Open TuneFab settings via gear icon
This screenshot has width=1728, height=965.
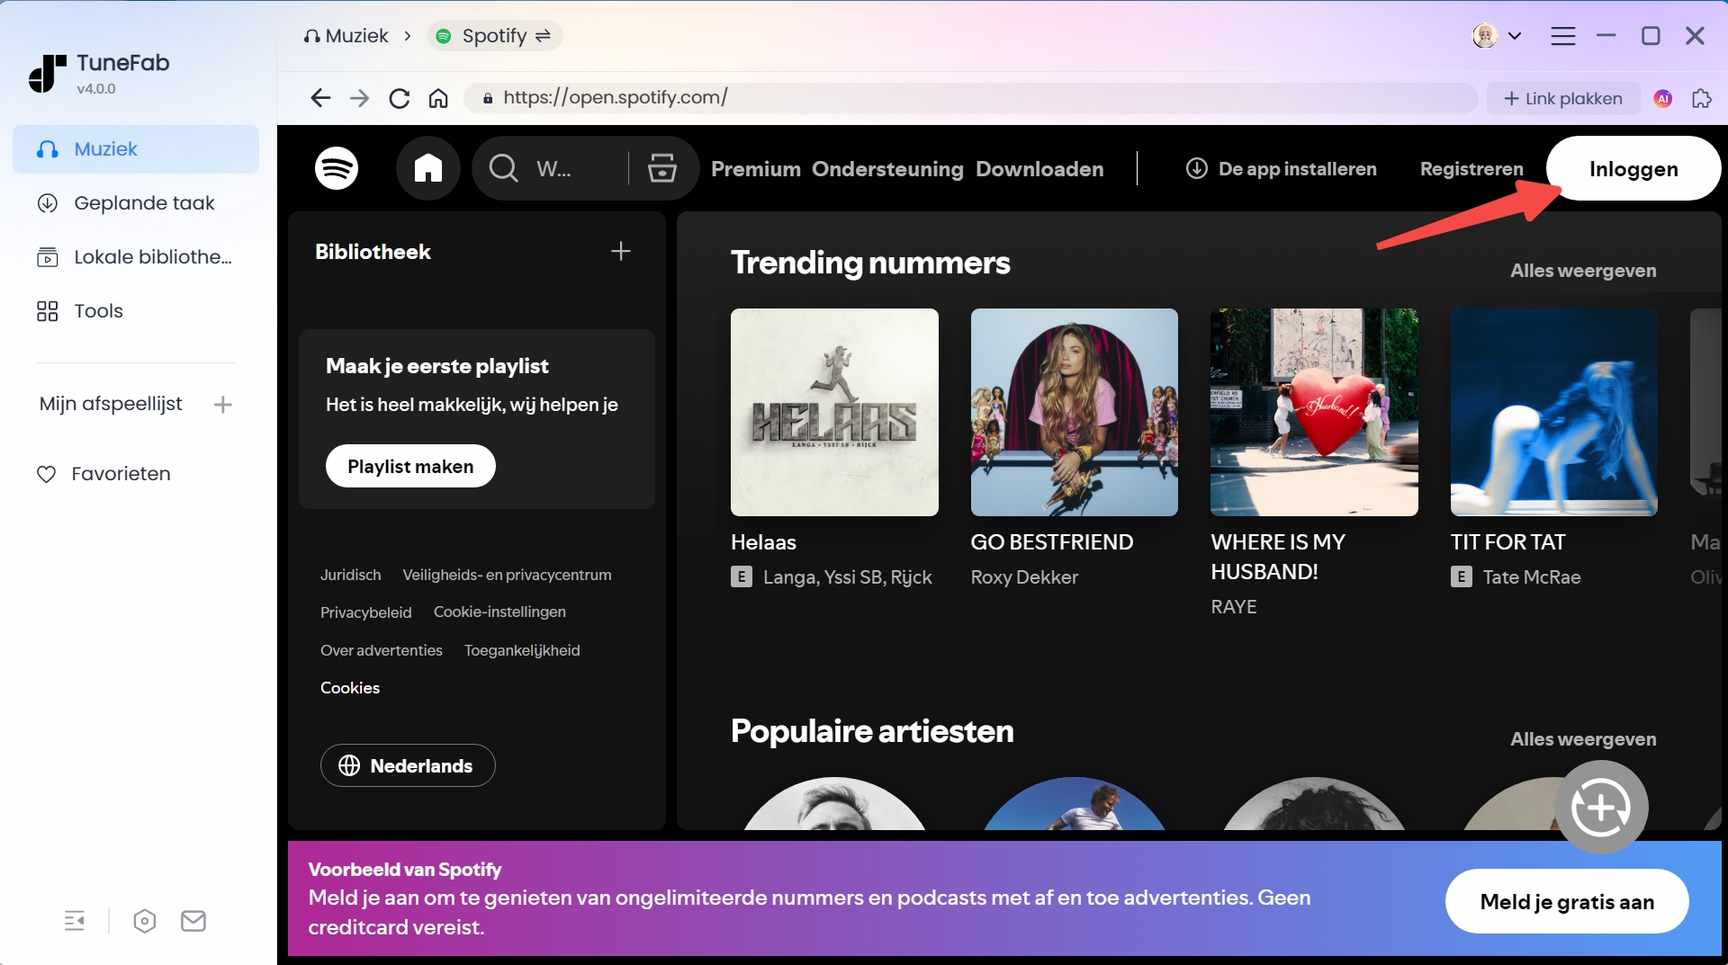coord(144,920)
